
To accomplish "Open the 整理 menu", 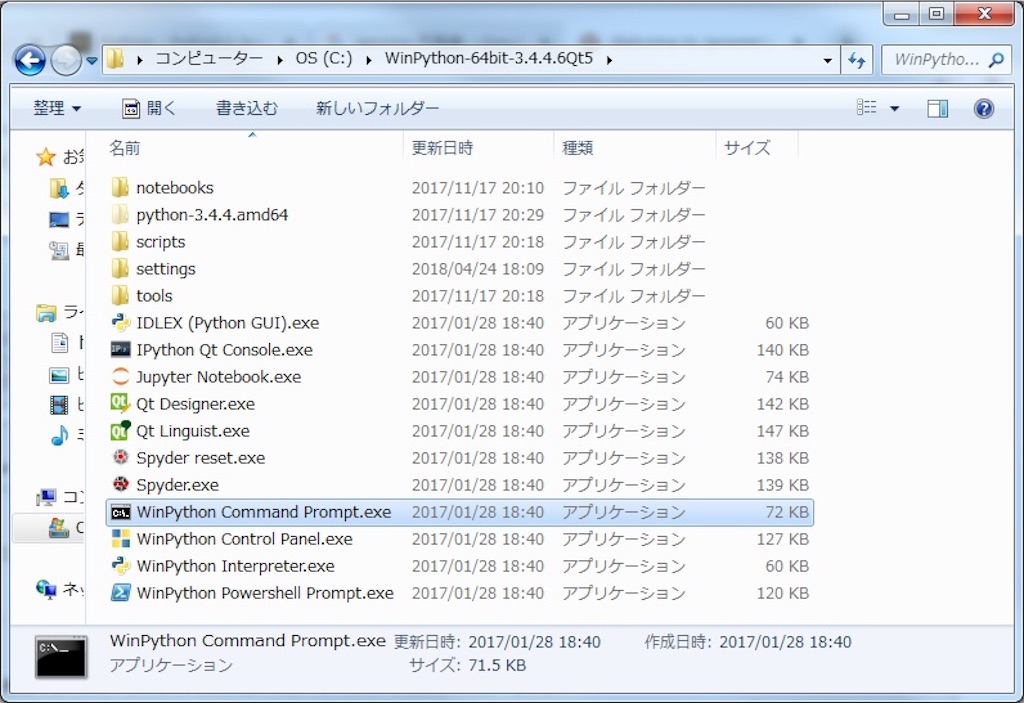I will pos(57,108).
